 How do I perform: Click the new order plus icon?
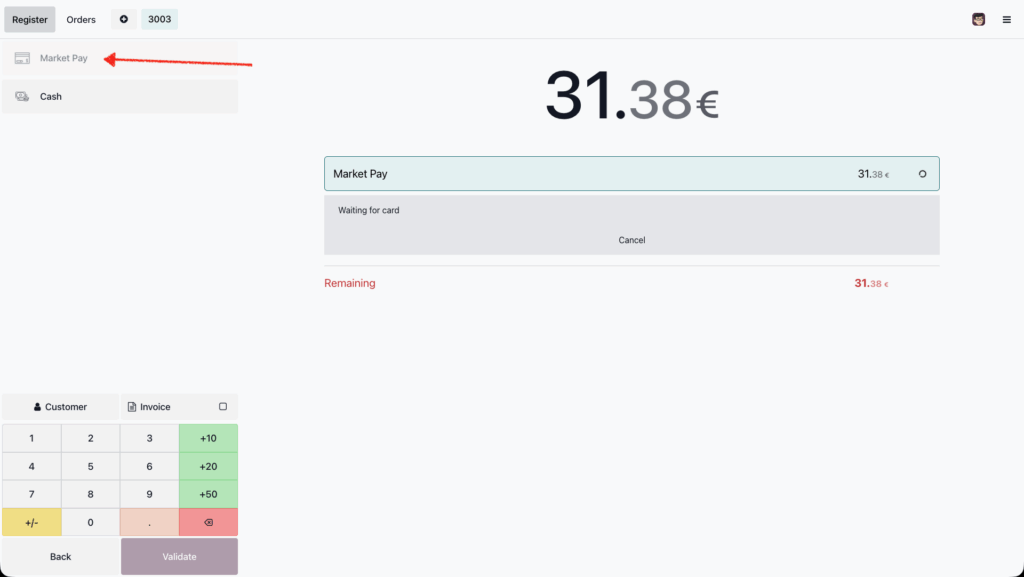123,19
